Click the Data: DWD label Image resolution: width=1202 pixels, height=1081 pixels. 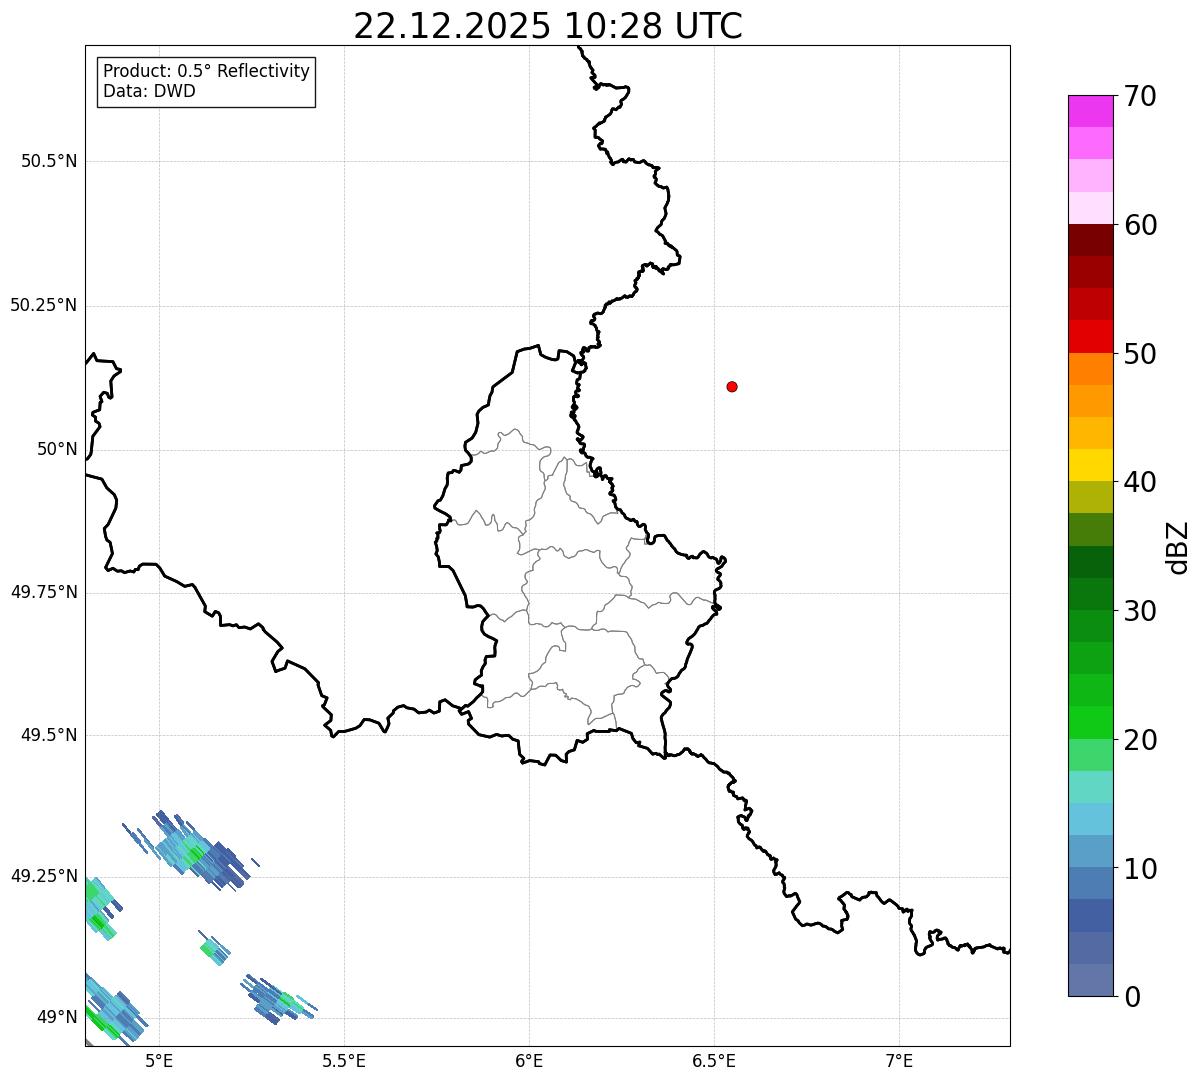click(x=150, y=91)
